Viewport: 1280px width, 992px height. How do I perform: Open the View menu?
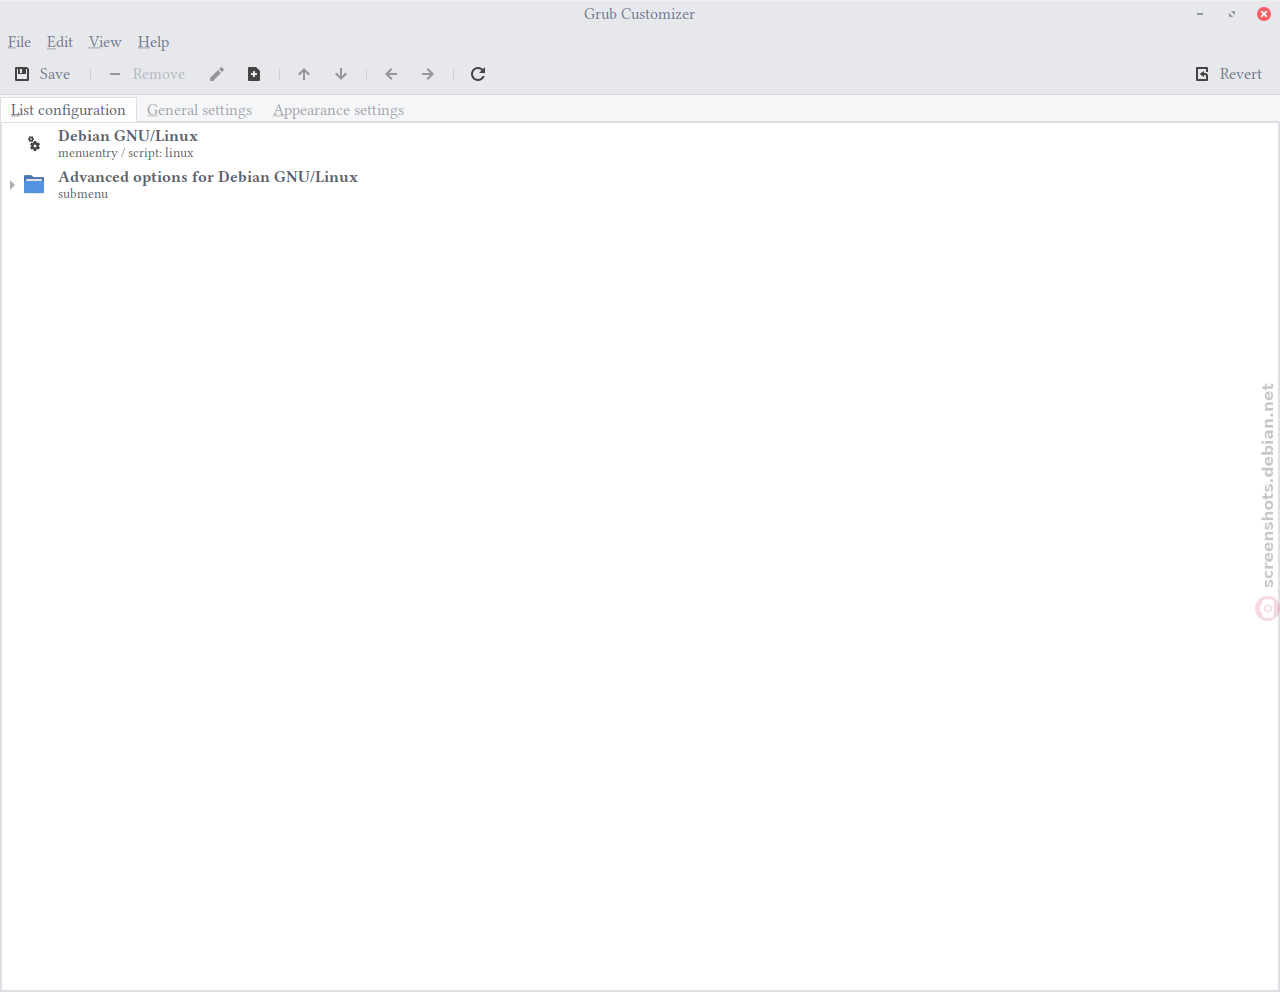(x=105, y=42)
